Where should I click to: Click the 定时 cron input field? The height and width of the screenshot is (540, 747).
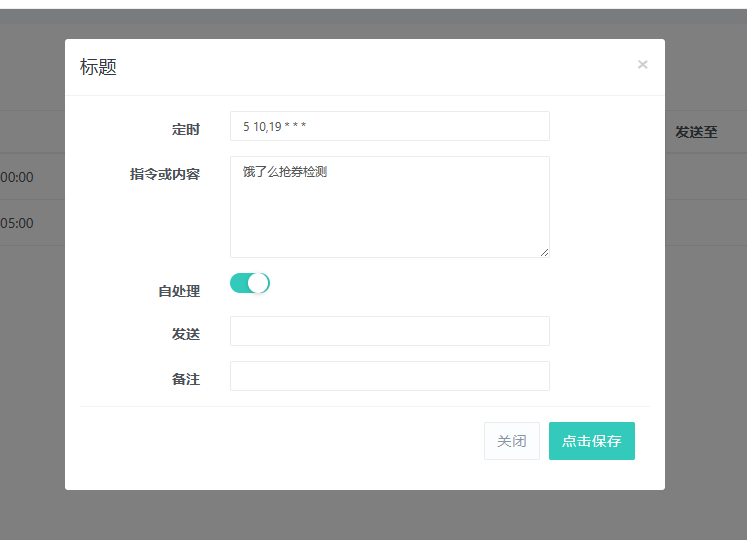[x=390, y=126]
